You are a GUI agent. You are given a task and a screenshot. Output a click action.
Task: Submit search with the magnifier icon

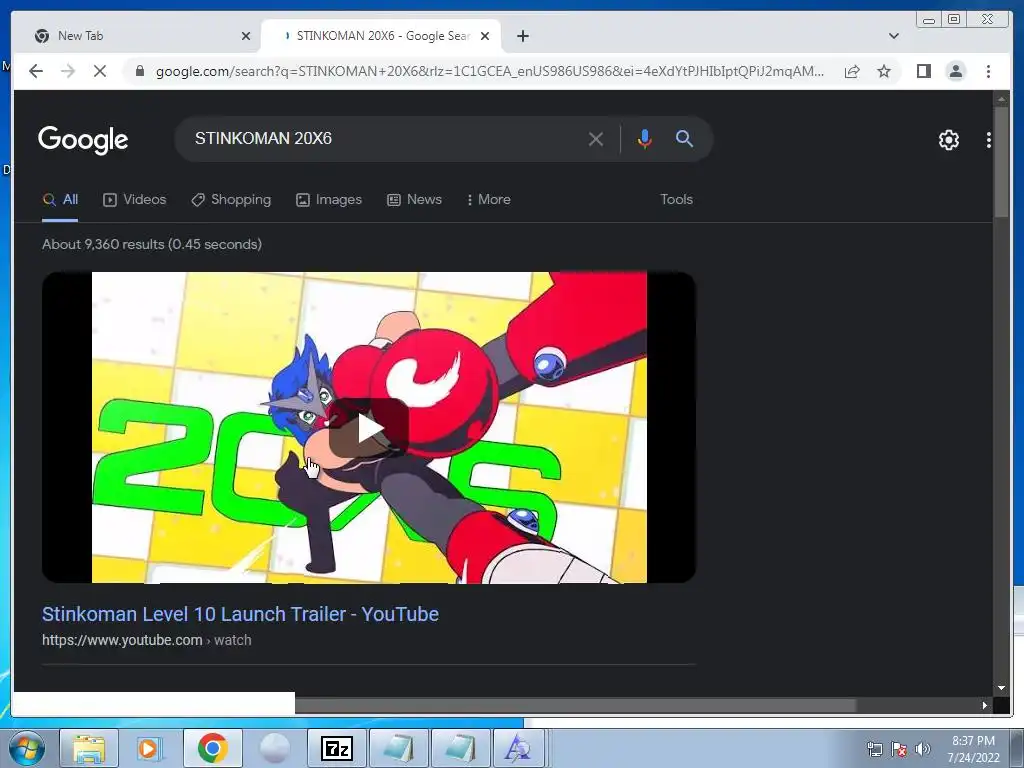(x=684, y=138)
